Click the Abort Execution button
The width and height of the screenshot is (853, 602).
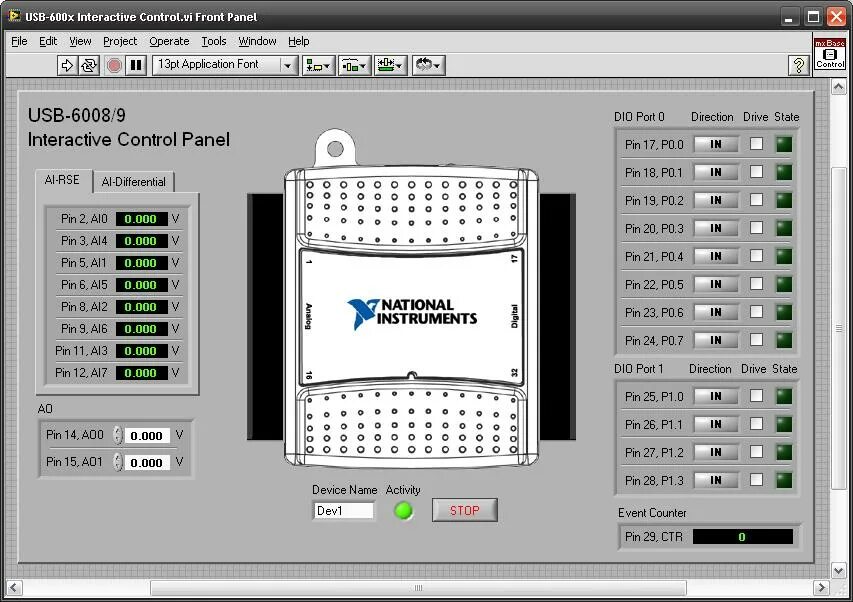coord(114,65)
